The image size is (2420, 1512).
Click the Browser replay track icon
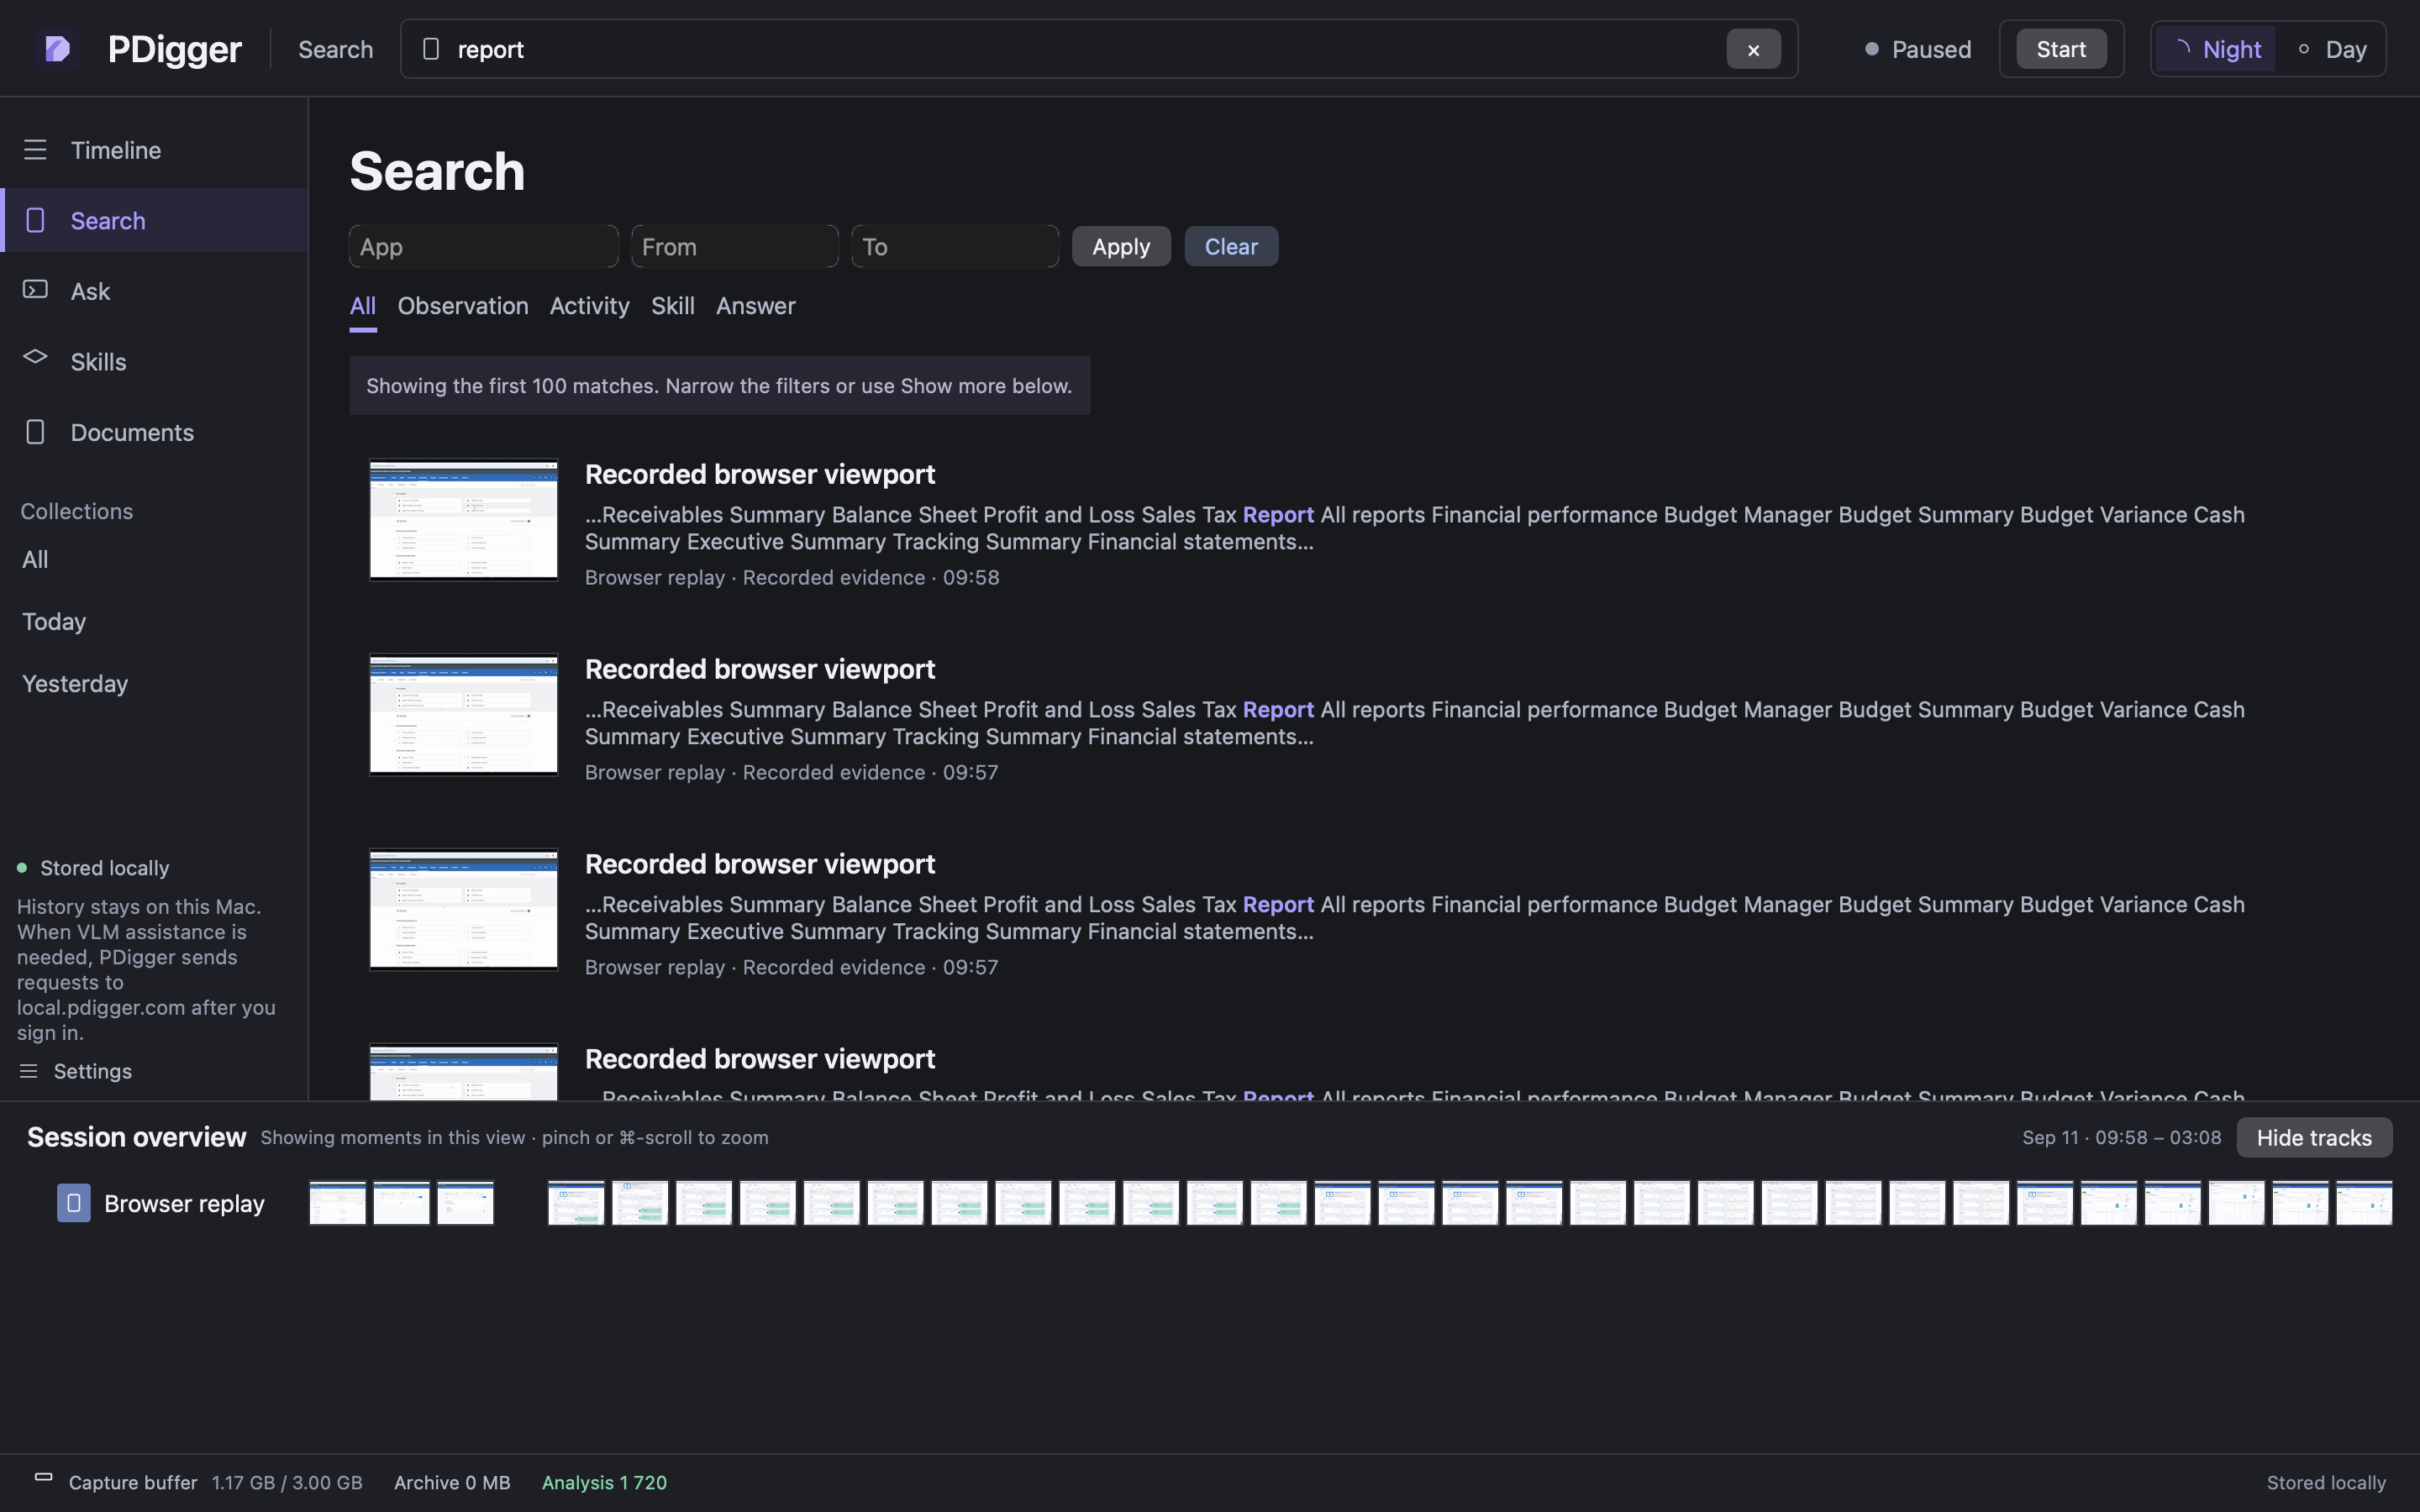(73, 1203)
